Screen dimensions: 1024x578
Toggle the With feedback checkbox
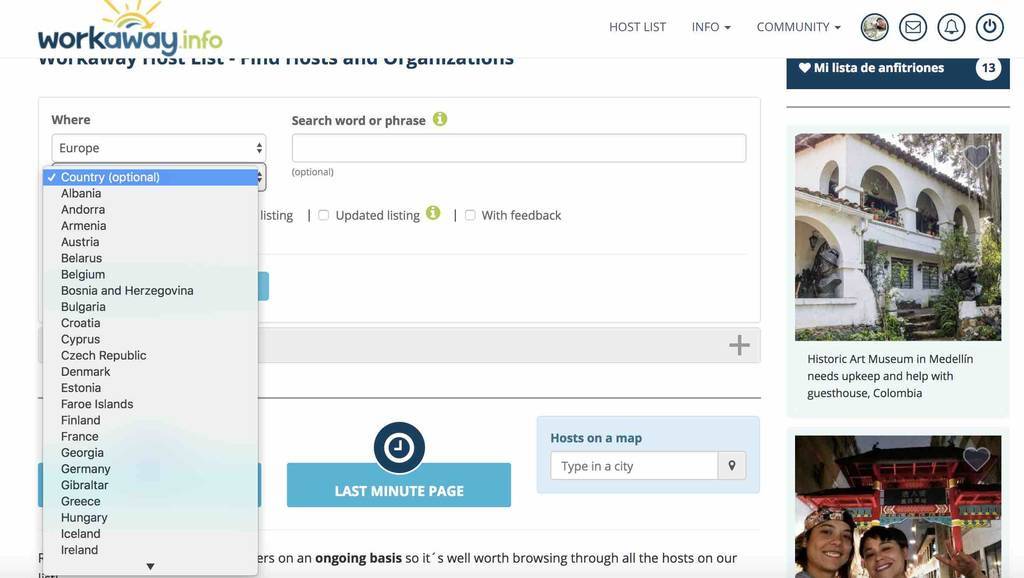(x=470, y=215)
